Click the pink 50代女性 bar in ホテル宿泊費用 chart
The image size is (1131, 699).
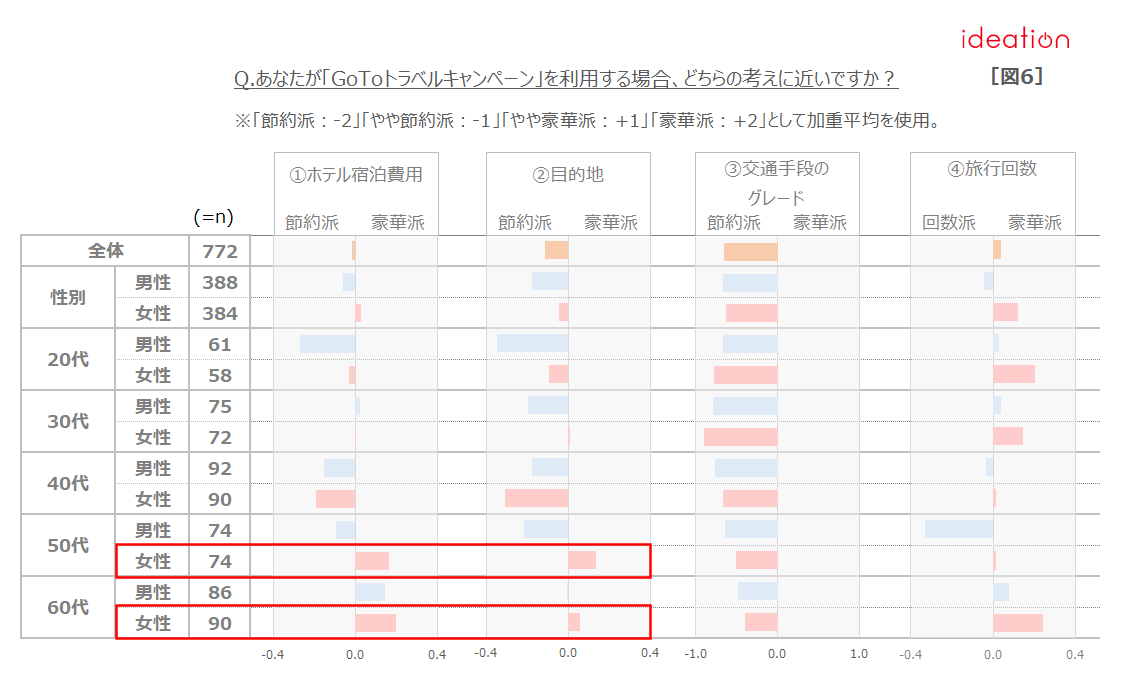click(x=371, y=560)
